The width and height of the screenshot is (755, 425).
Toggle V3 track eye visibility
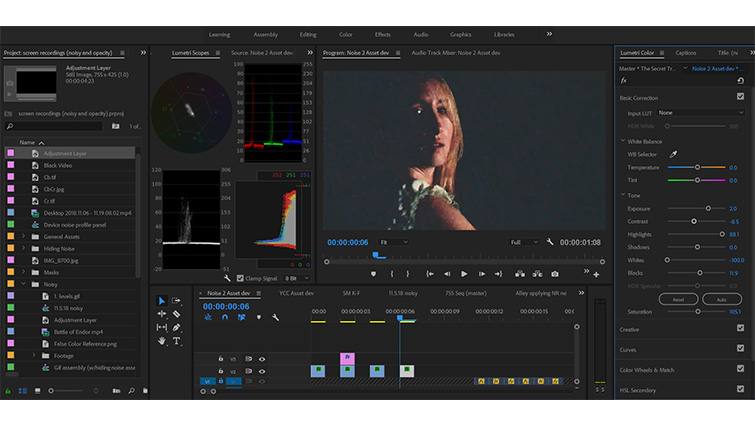pos(262,359)
